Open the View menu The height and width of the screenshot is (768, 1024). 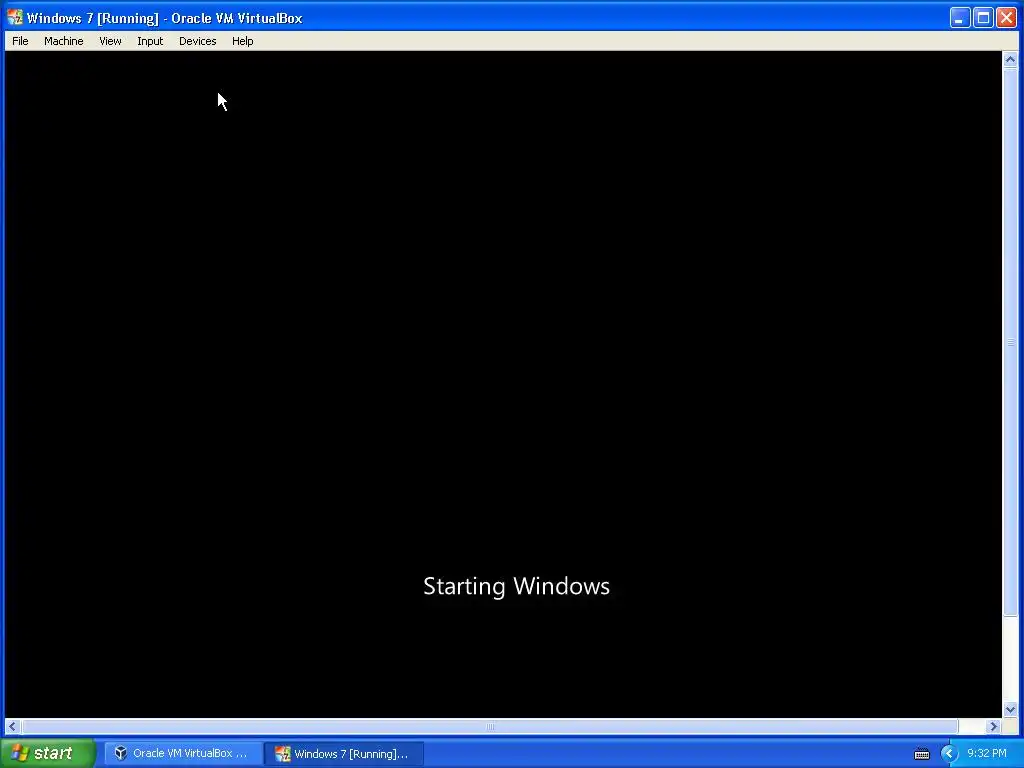(x=110, y=41)
